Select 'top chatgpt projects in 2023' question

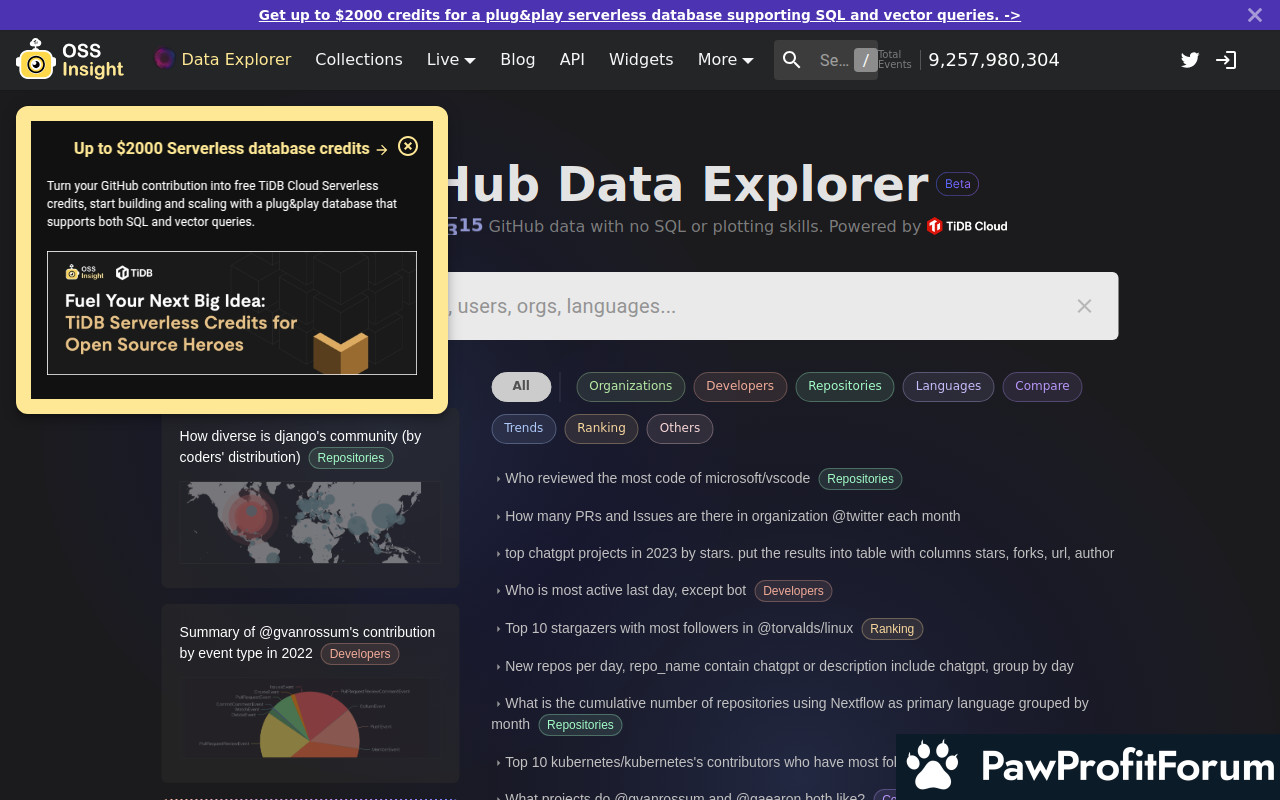click(x=809, y=553)
